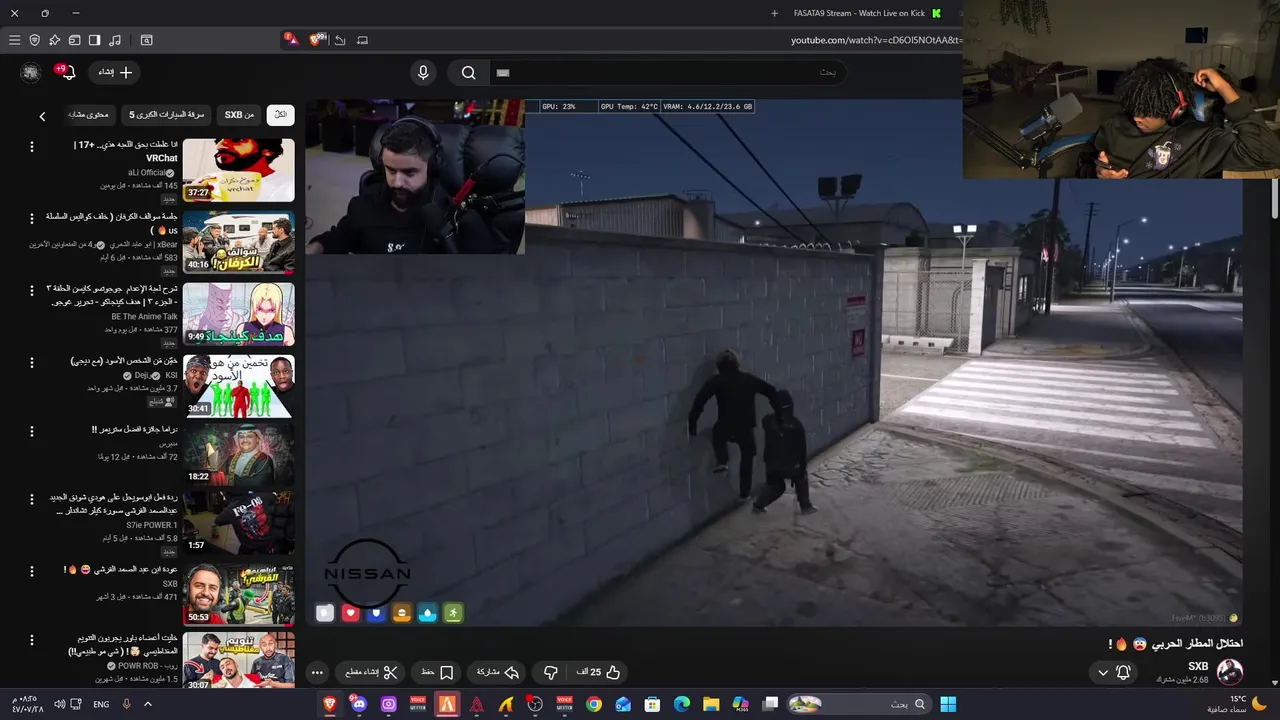The height and width of the screenshot is (720, 1280).
Task: Open the 50:53 SXB video thumbnail
Action: click(239, 594)
